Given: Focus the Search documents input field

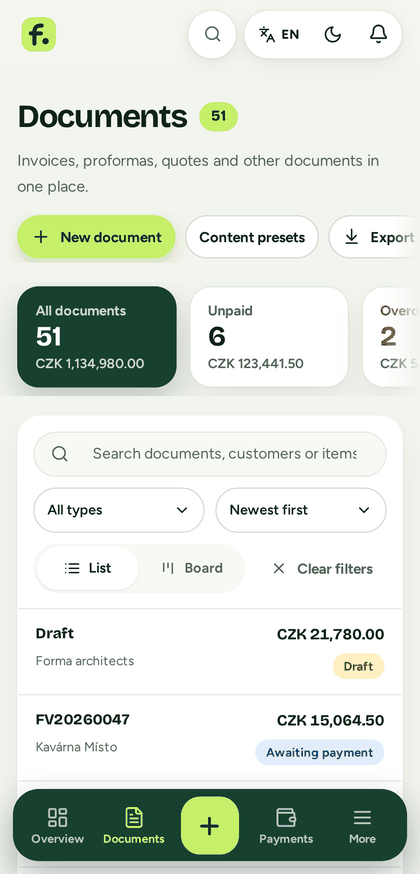Looking at the screenshot, I should [210, 454].
